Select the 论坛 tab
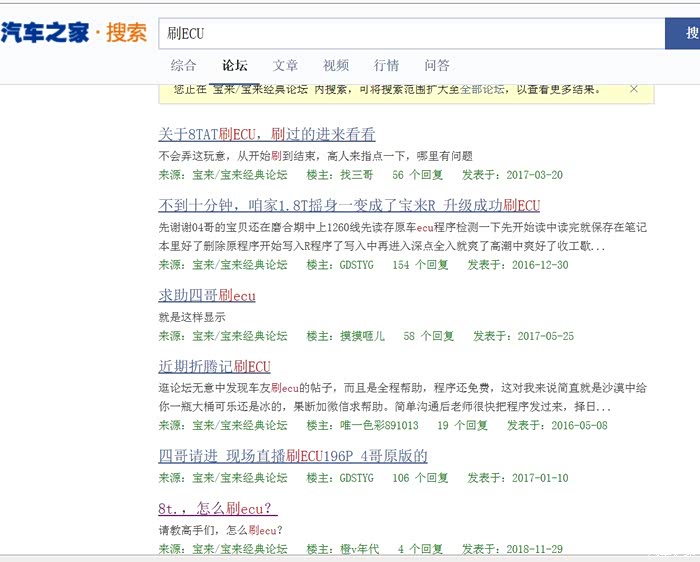This screenshot has height=562, width=700. (235, 65)
